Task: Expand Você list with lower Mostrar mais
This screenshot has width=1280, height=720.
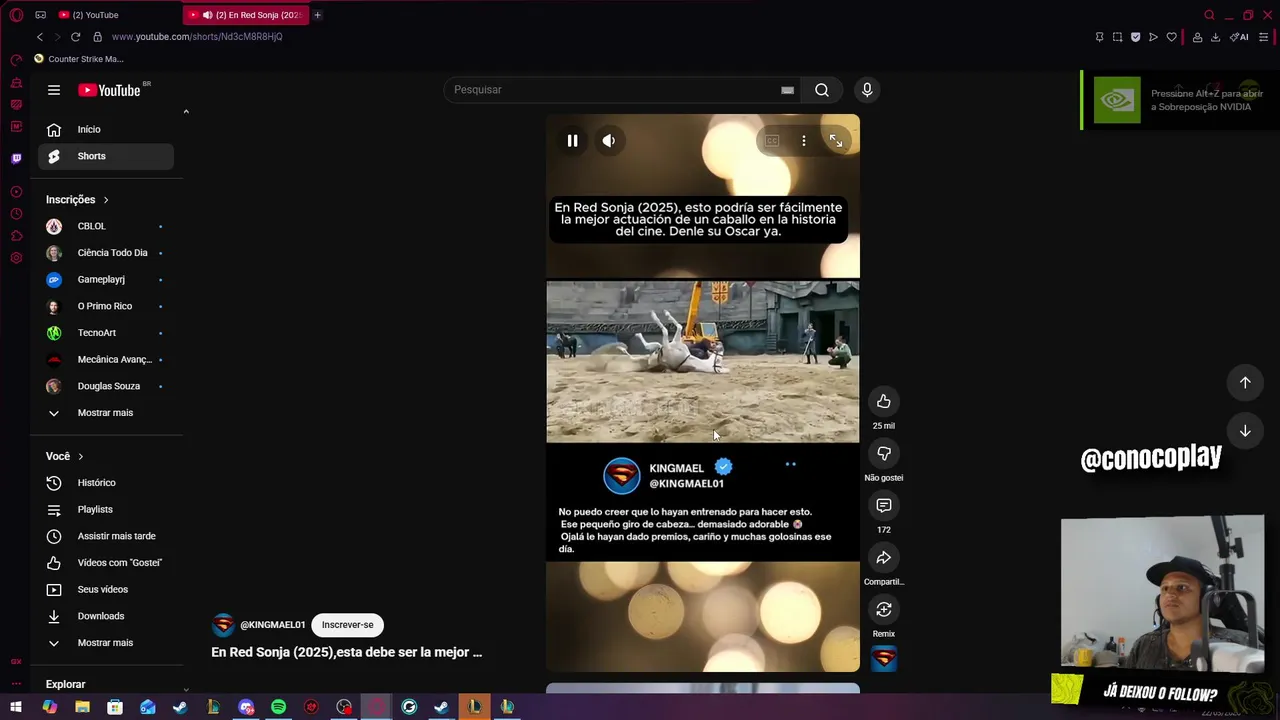Action: [106, 643]
